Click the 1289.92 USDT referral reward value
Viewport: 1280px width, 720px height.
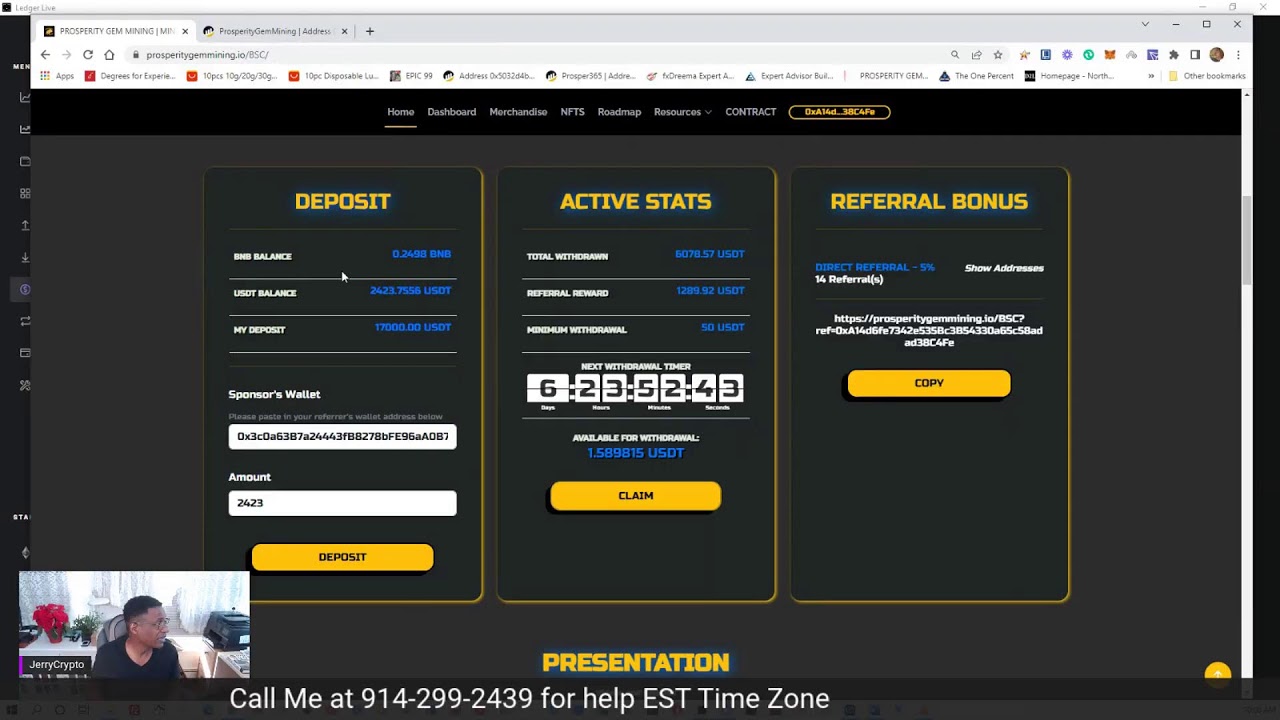(710, 291)
